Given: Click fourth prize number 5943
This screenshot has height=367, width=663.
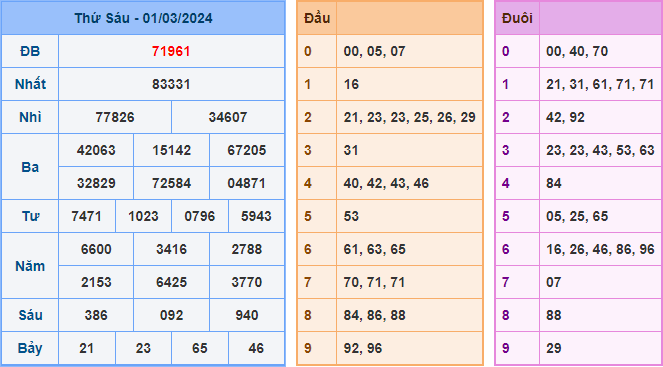Looking at the screenshot, I should pos(256,216).
